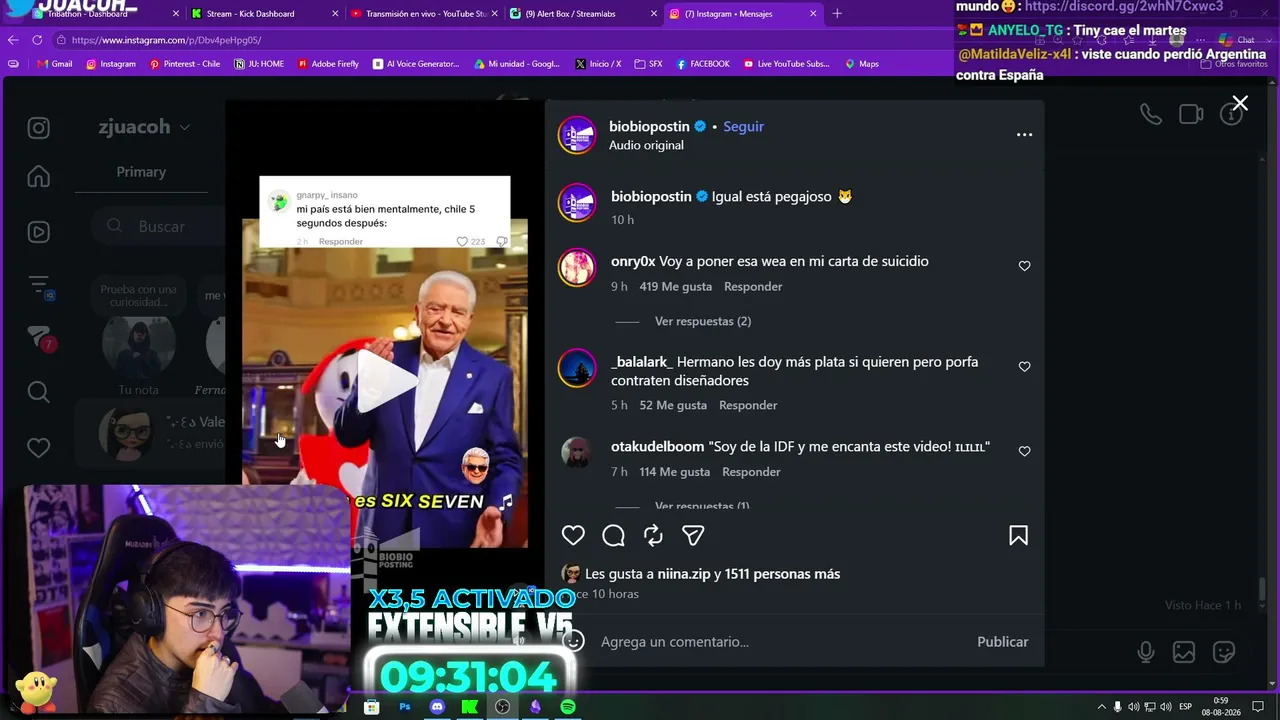Like the post with the heart icon
This screenshot has height=720, width=1280.
573,535
